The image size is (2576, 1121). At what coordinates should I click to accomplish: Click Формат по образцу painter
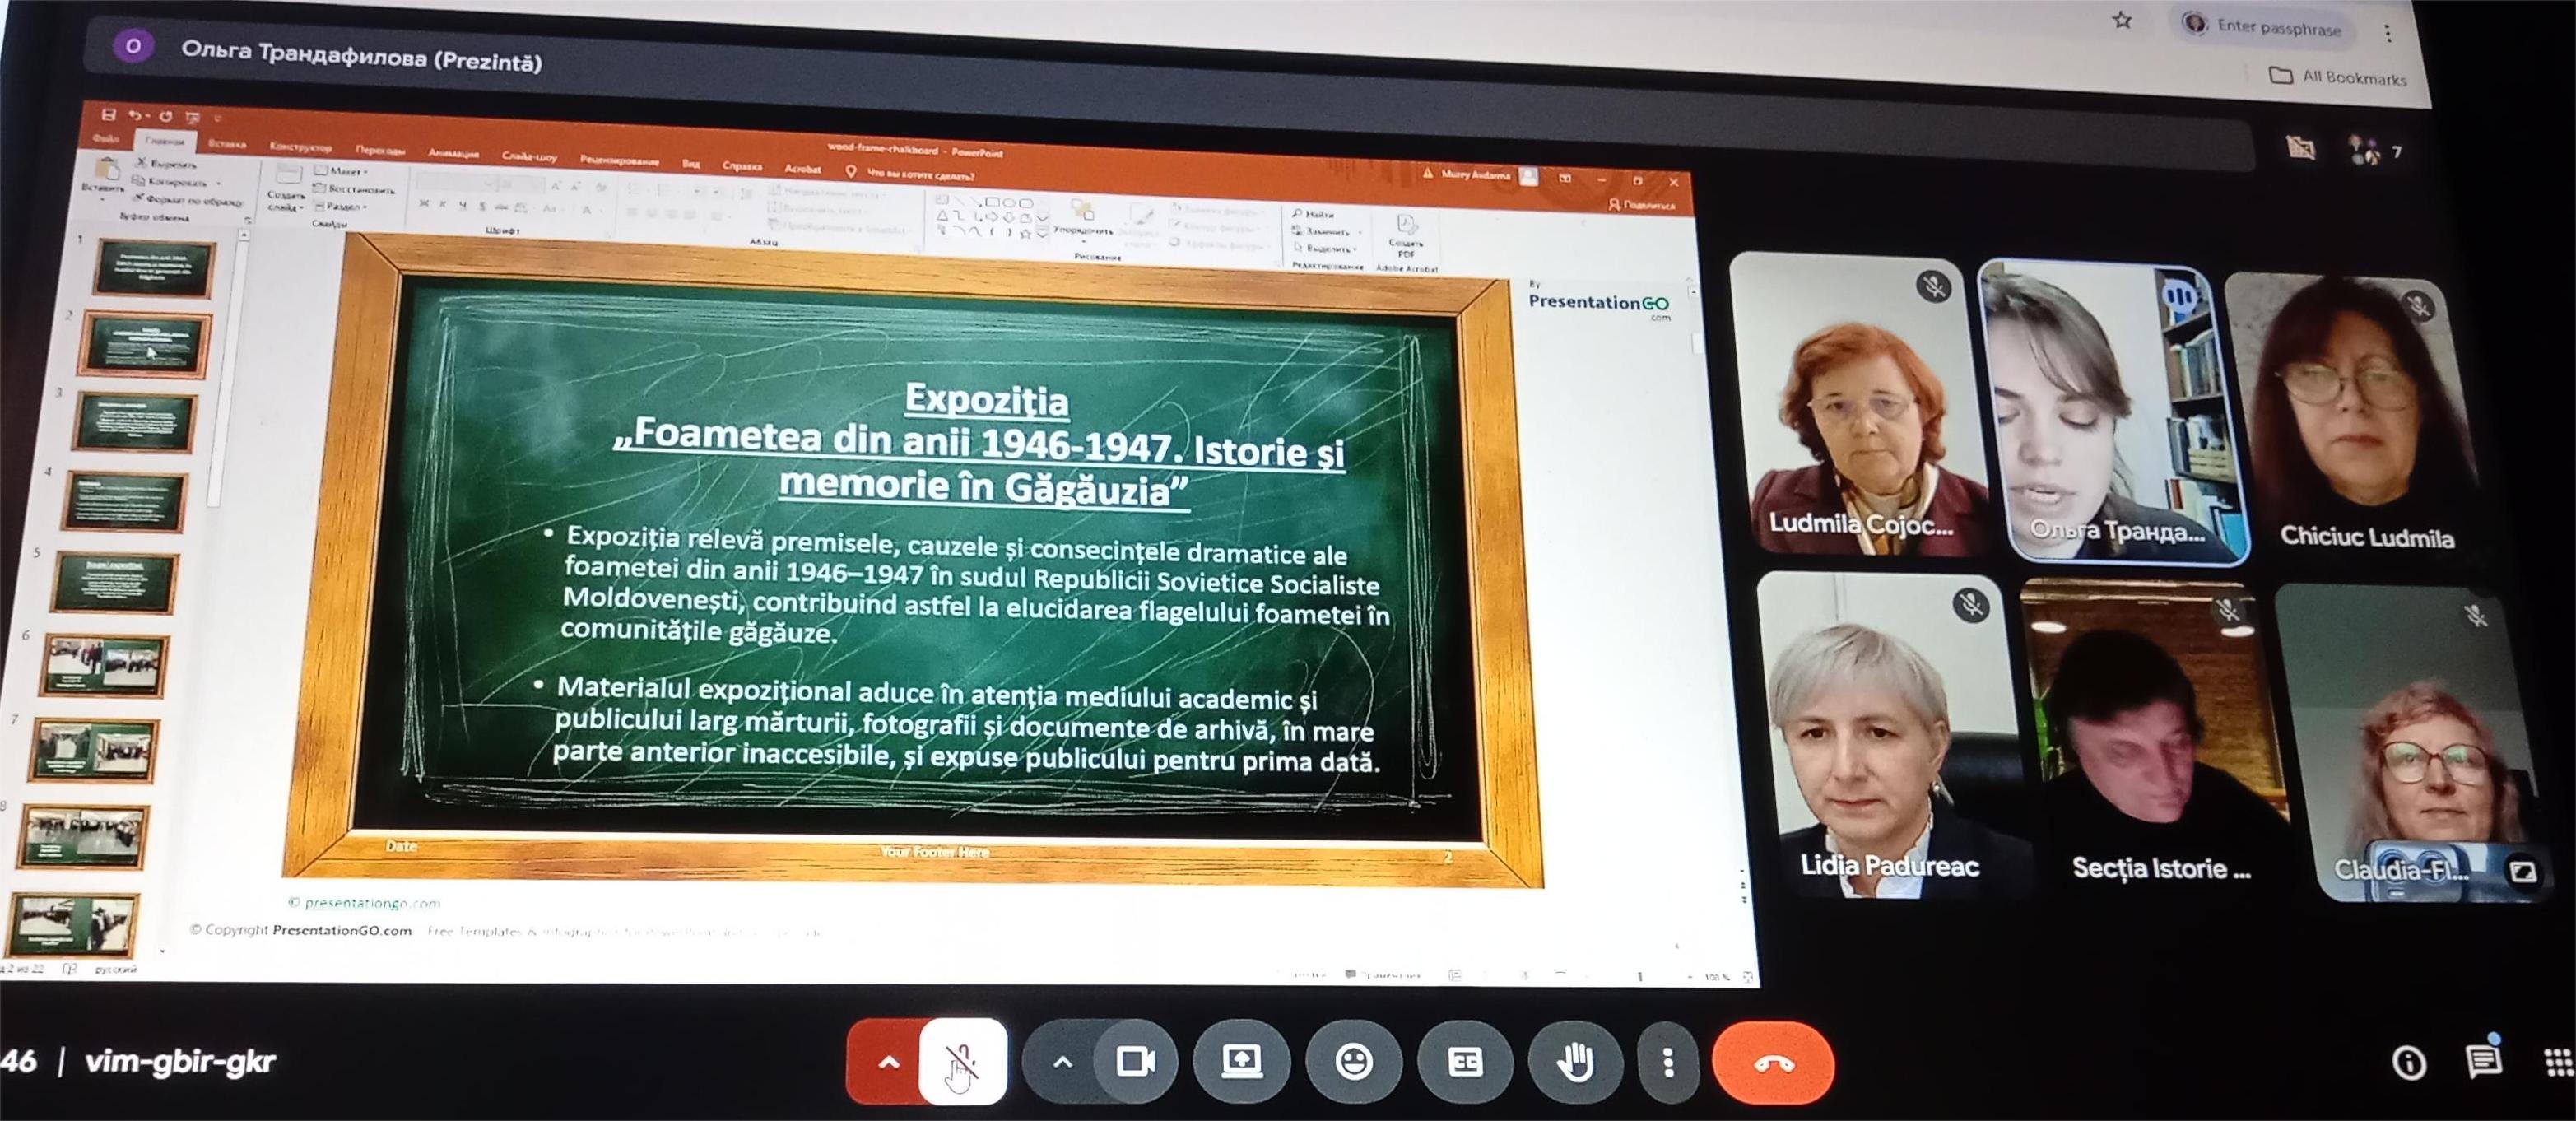pos(186,199)
